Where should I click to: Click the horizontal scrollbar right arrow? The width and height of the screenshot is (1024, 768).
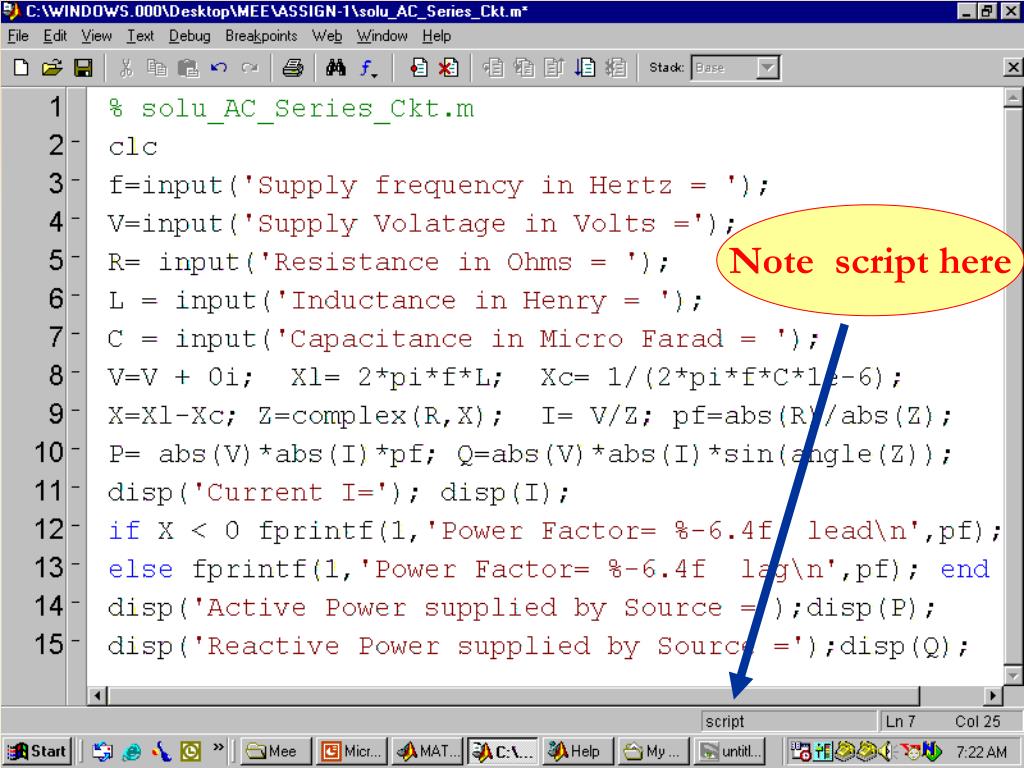993,696
